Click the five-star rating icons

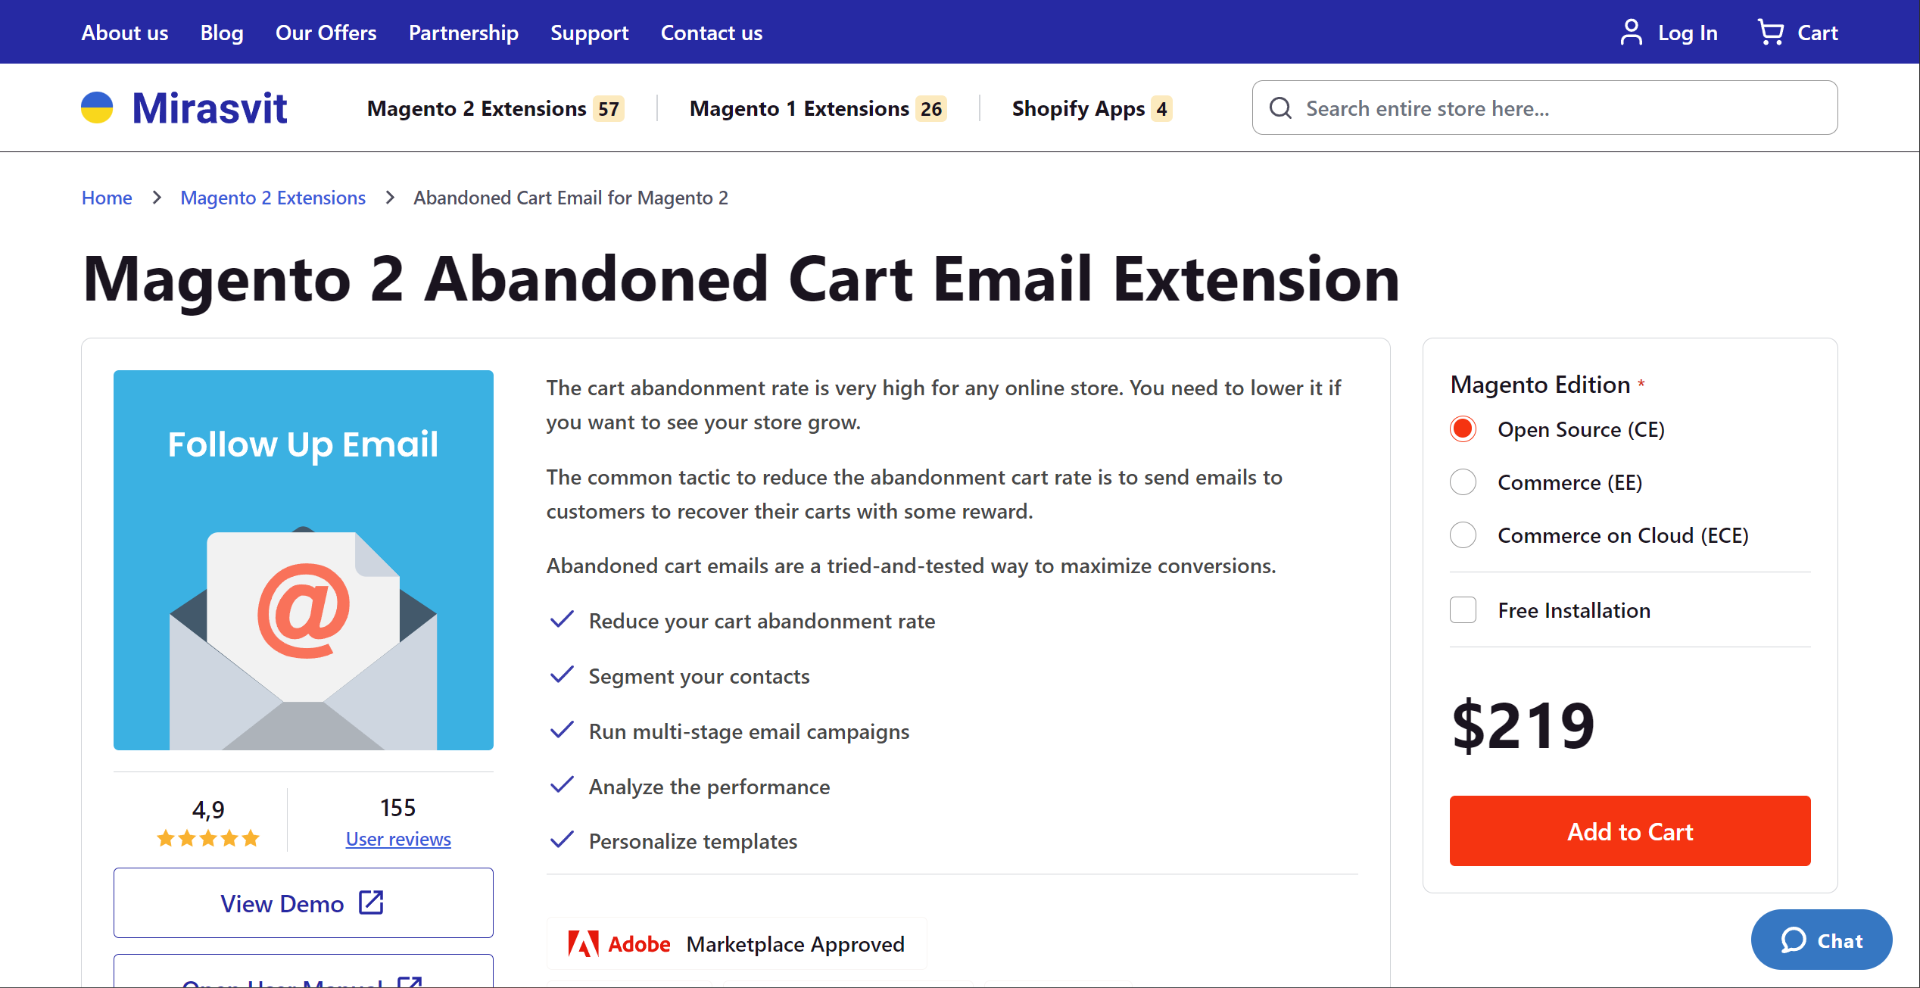pyautogui.click(x=208, y=839)
